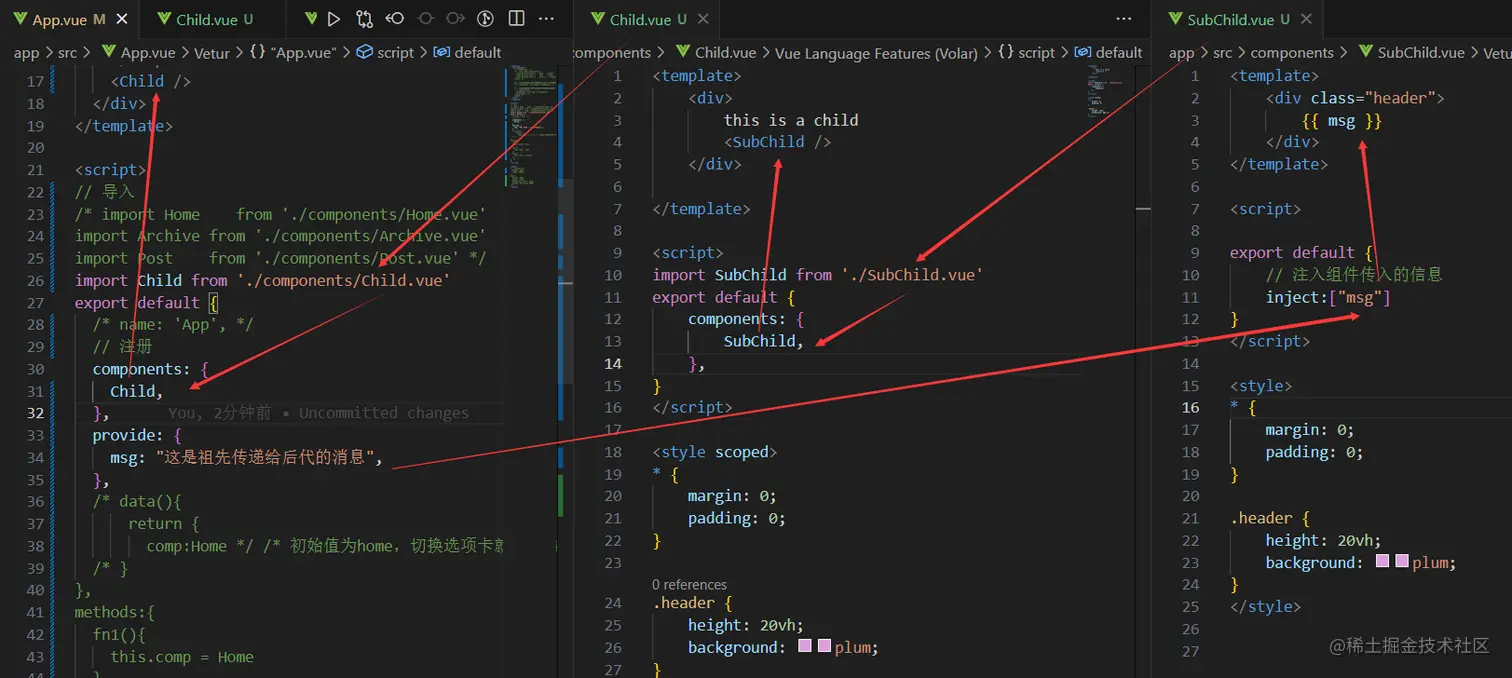The height and width of the screenshot is (678, 1512).
Task: Open the 'app' breadcrumb in the App.vue editor
Action: click(26, 53)
